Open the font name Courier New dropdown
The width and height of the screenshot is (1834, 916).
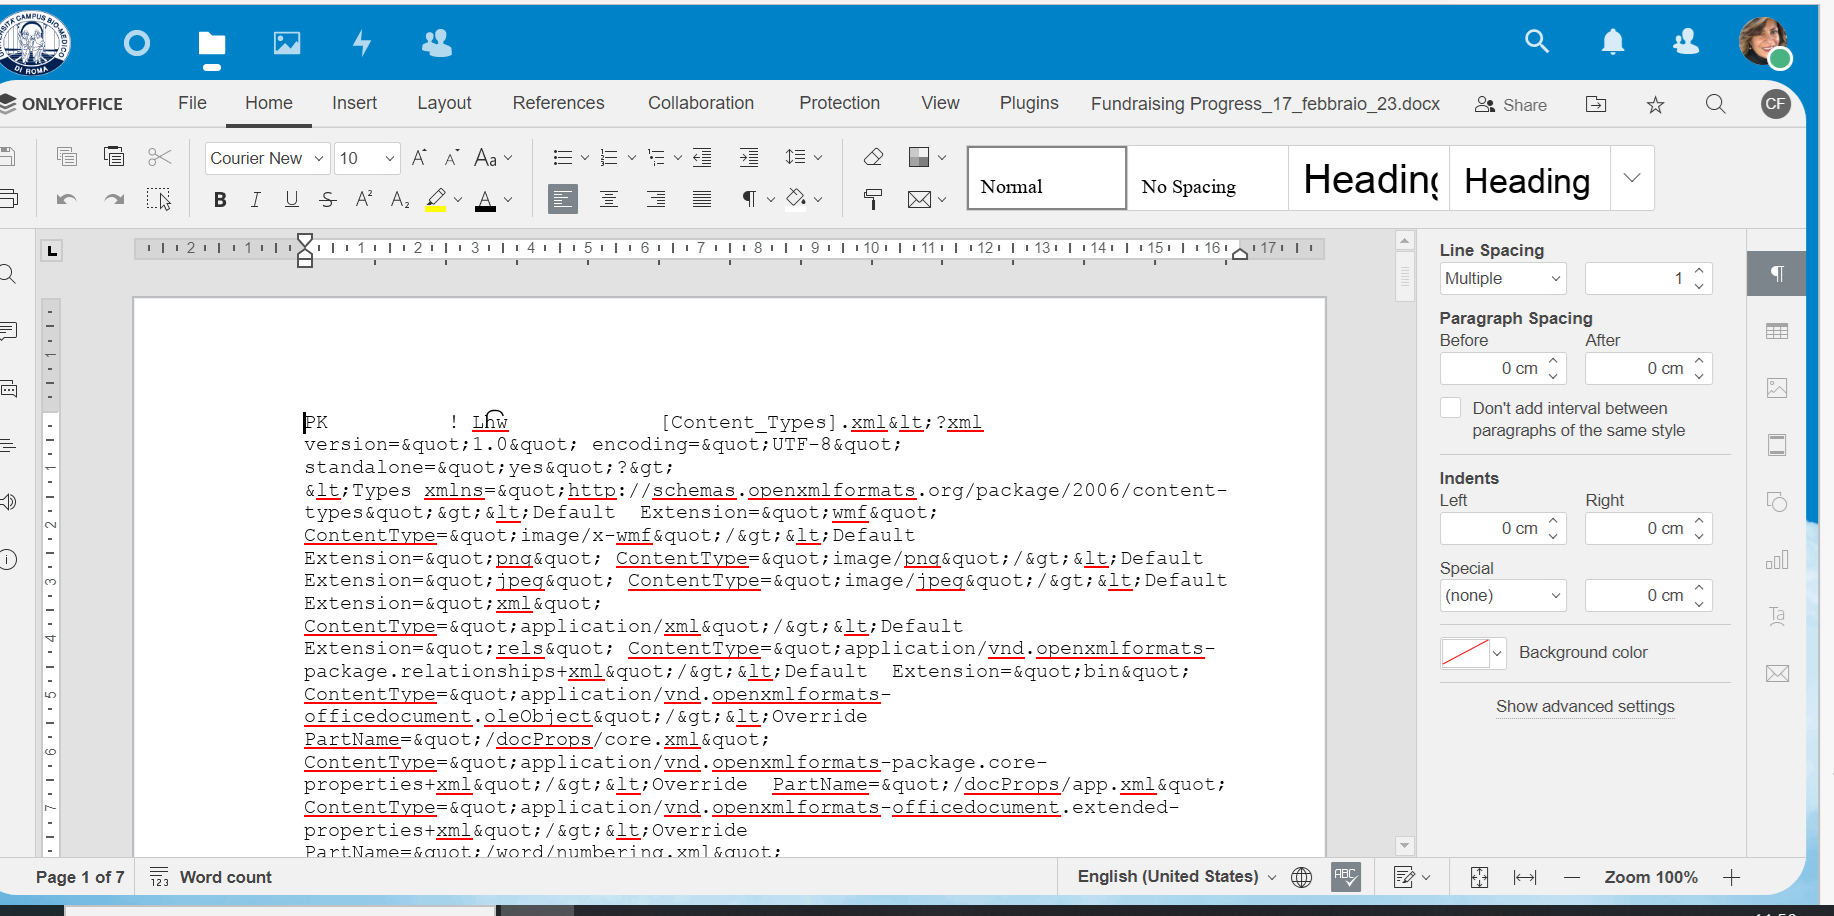[x=318, y=158]
